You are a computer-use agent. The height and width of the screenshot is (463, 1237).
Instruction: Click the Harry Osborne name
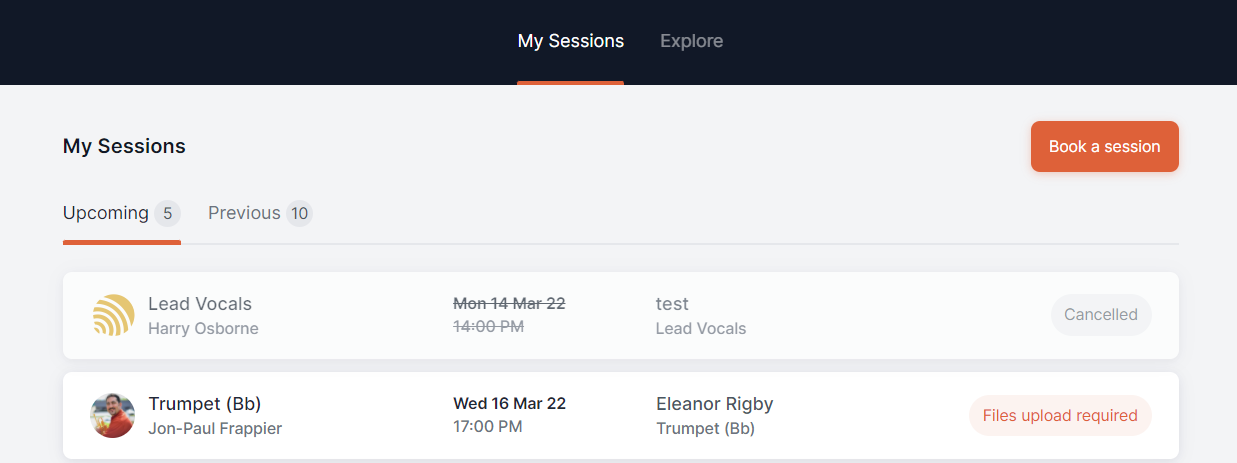click(x=203, y=328)
